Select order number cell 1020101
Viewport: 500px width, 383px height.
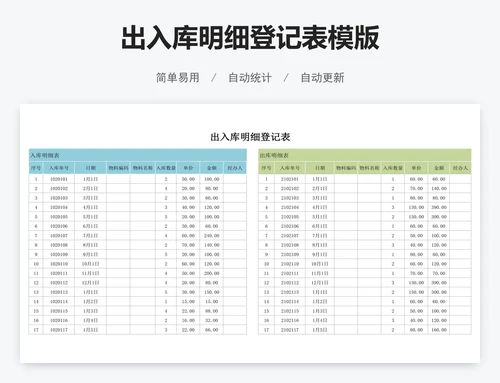(59, 179)
